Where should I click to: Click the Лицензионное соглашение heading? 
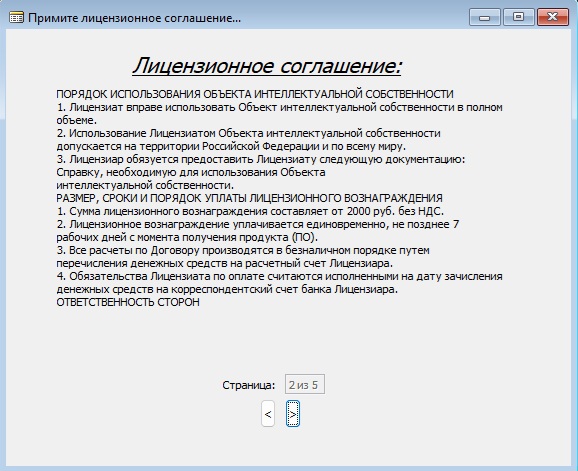point(267,66)
